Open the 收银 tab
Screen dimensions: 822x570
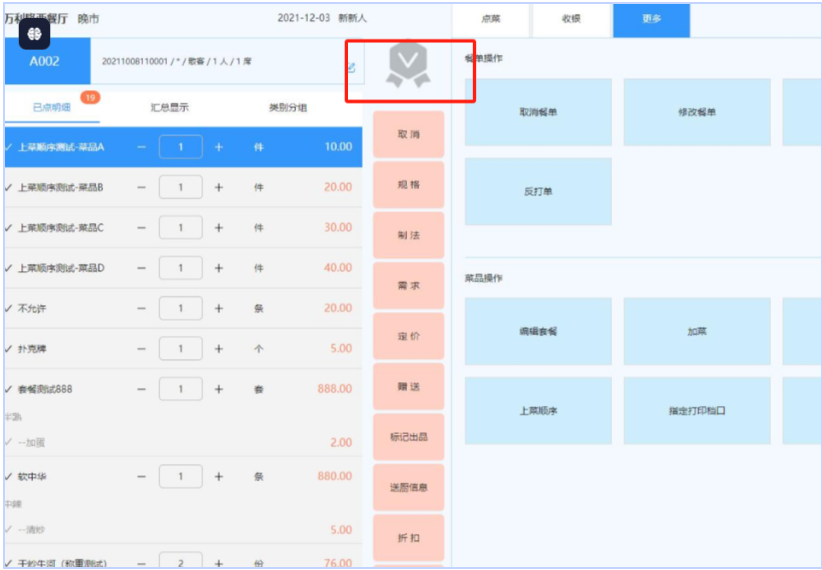pyautogui.click(x=571, y=19)
